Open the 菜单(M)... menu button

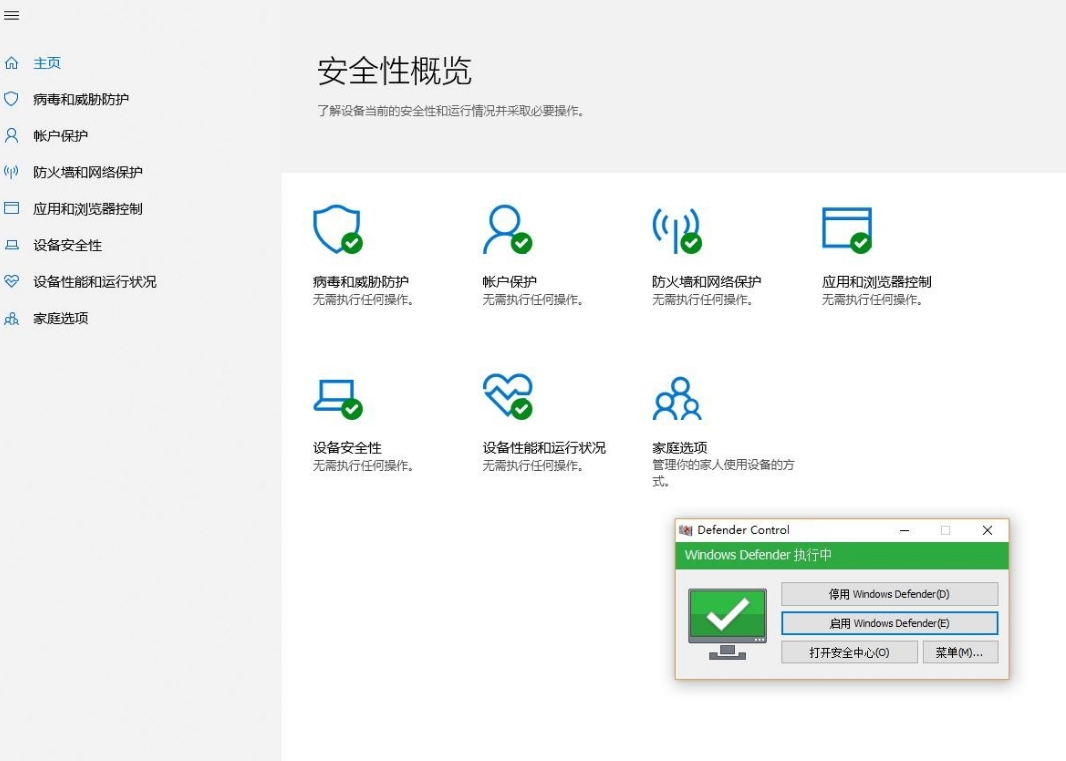click(960, 652)
